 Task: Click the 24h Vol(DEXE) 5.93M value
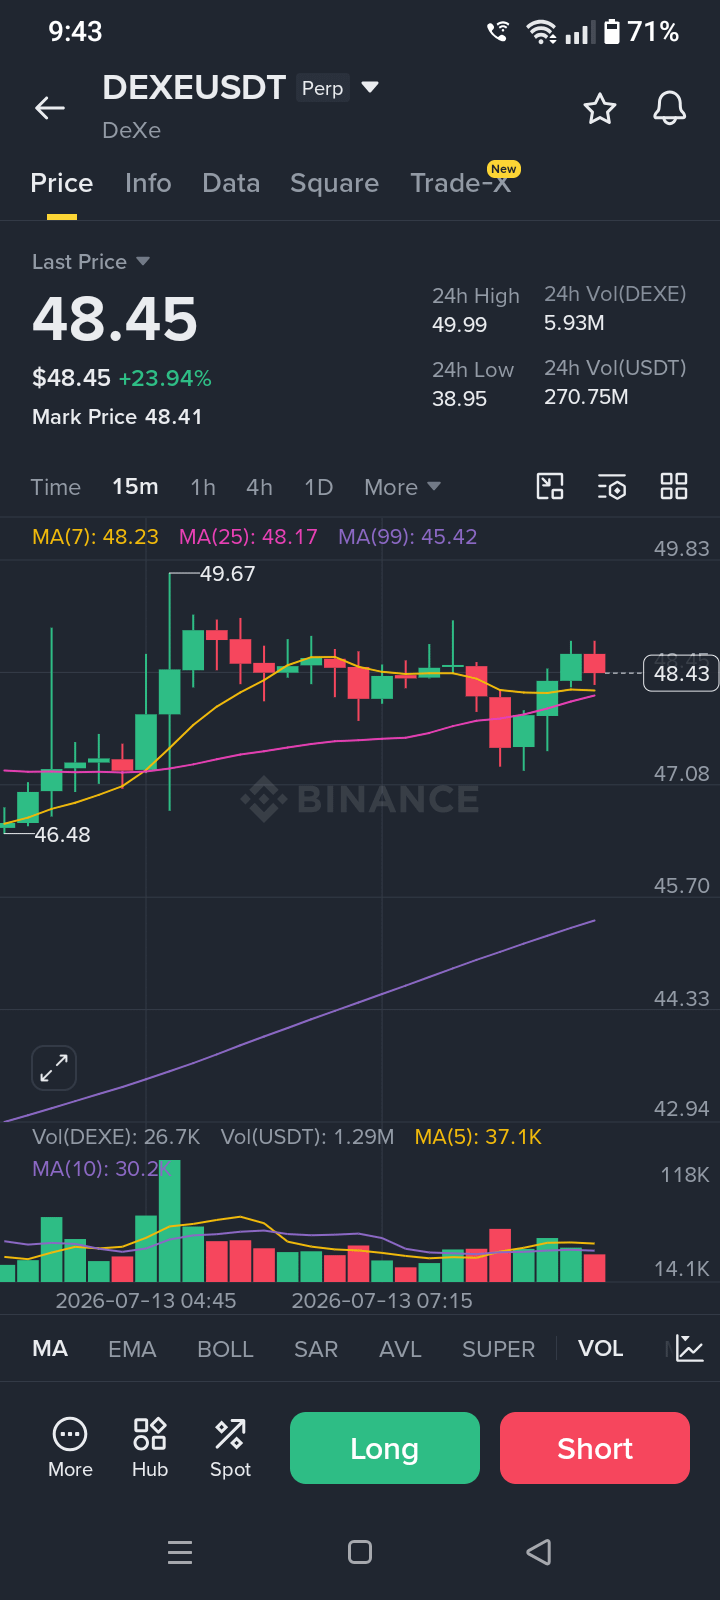(x=574, y=323)
